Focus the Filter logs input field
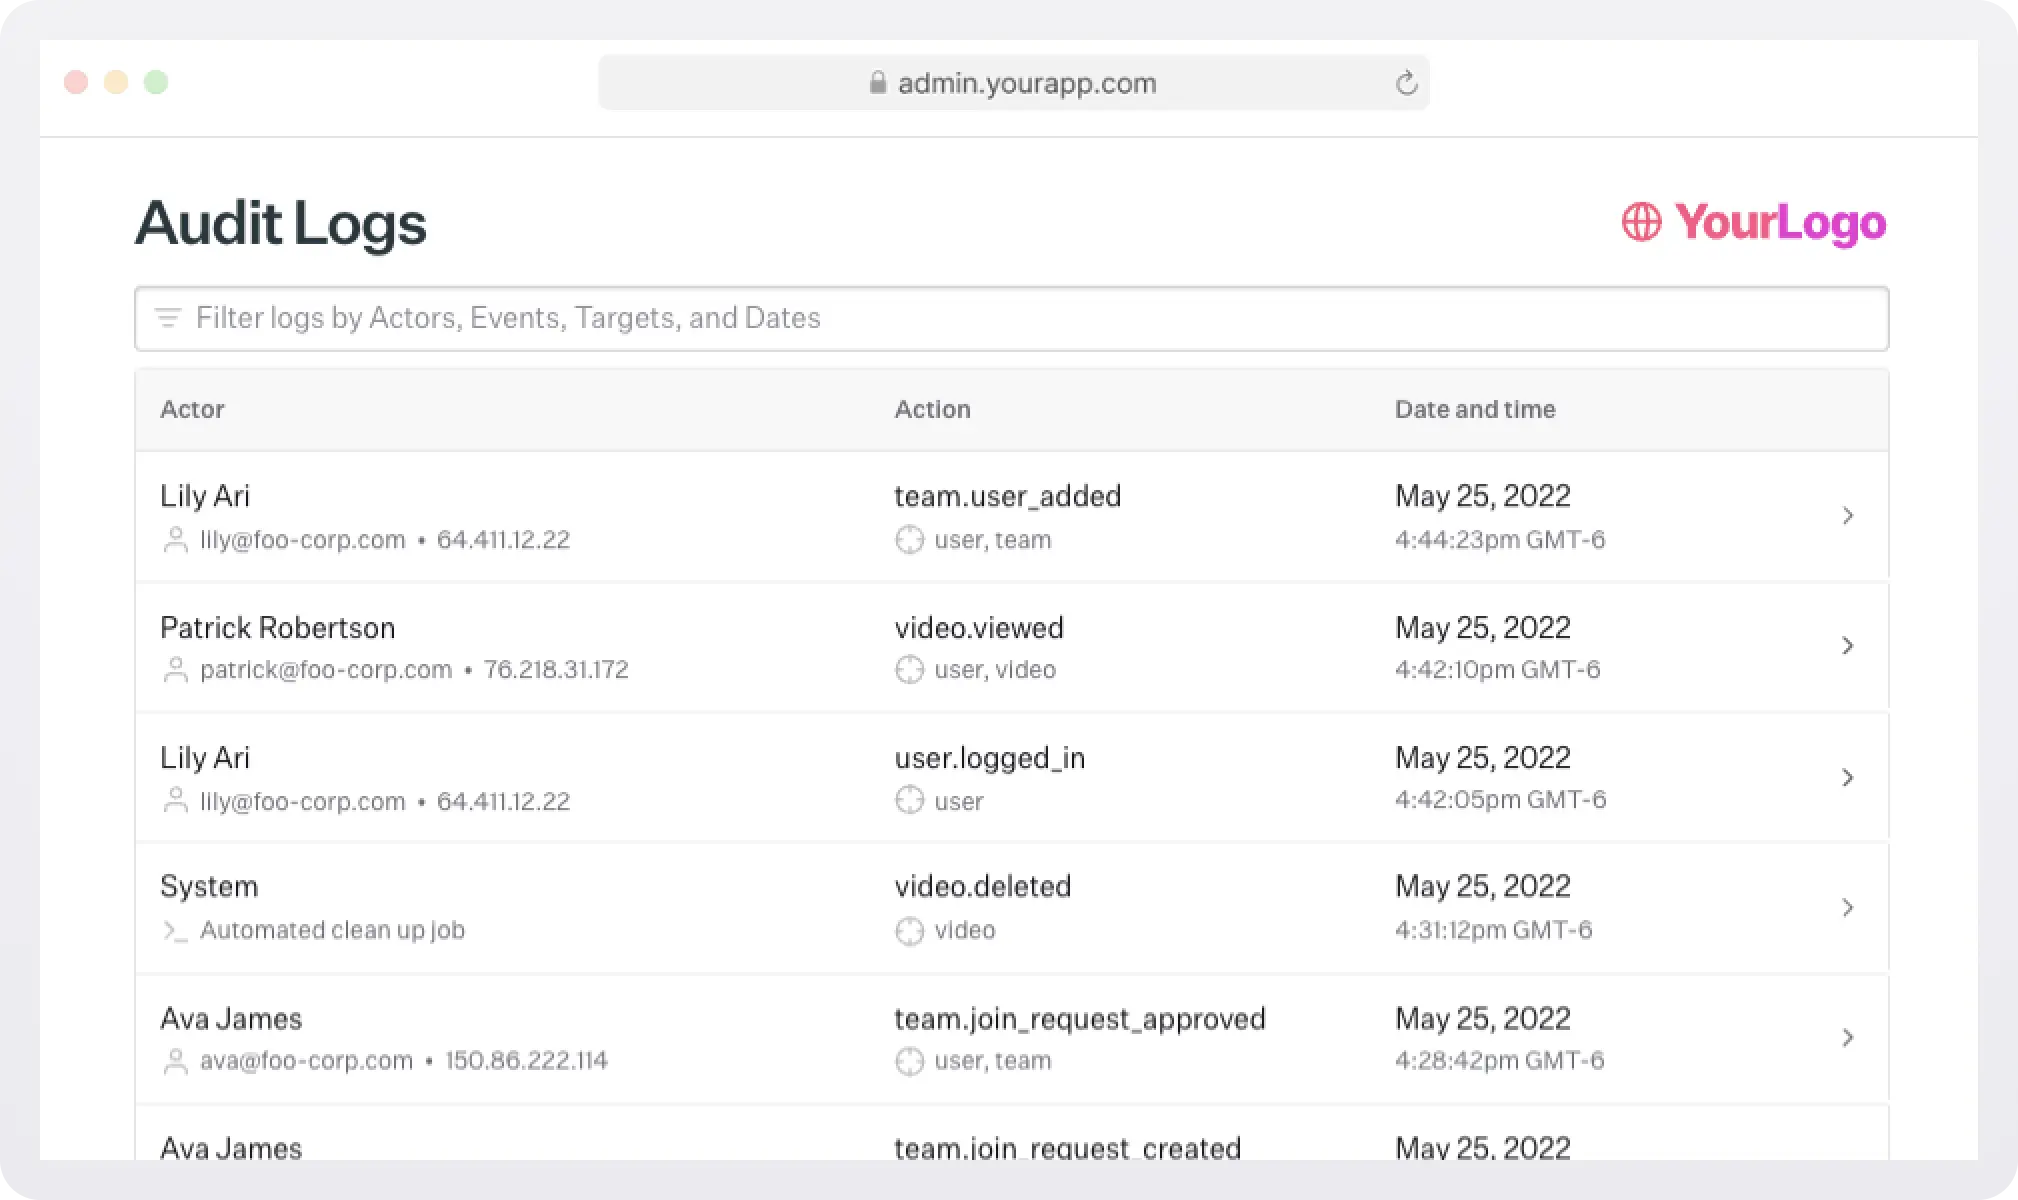The image size is (2018, 1200). (1010, 318)
